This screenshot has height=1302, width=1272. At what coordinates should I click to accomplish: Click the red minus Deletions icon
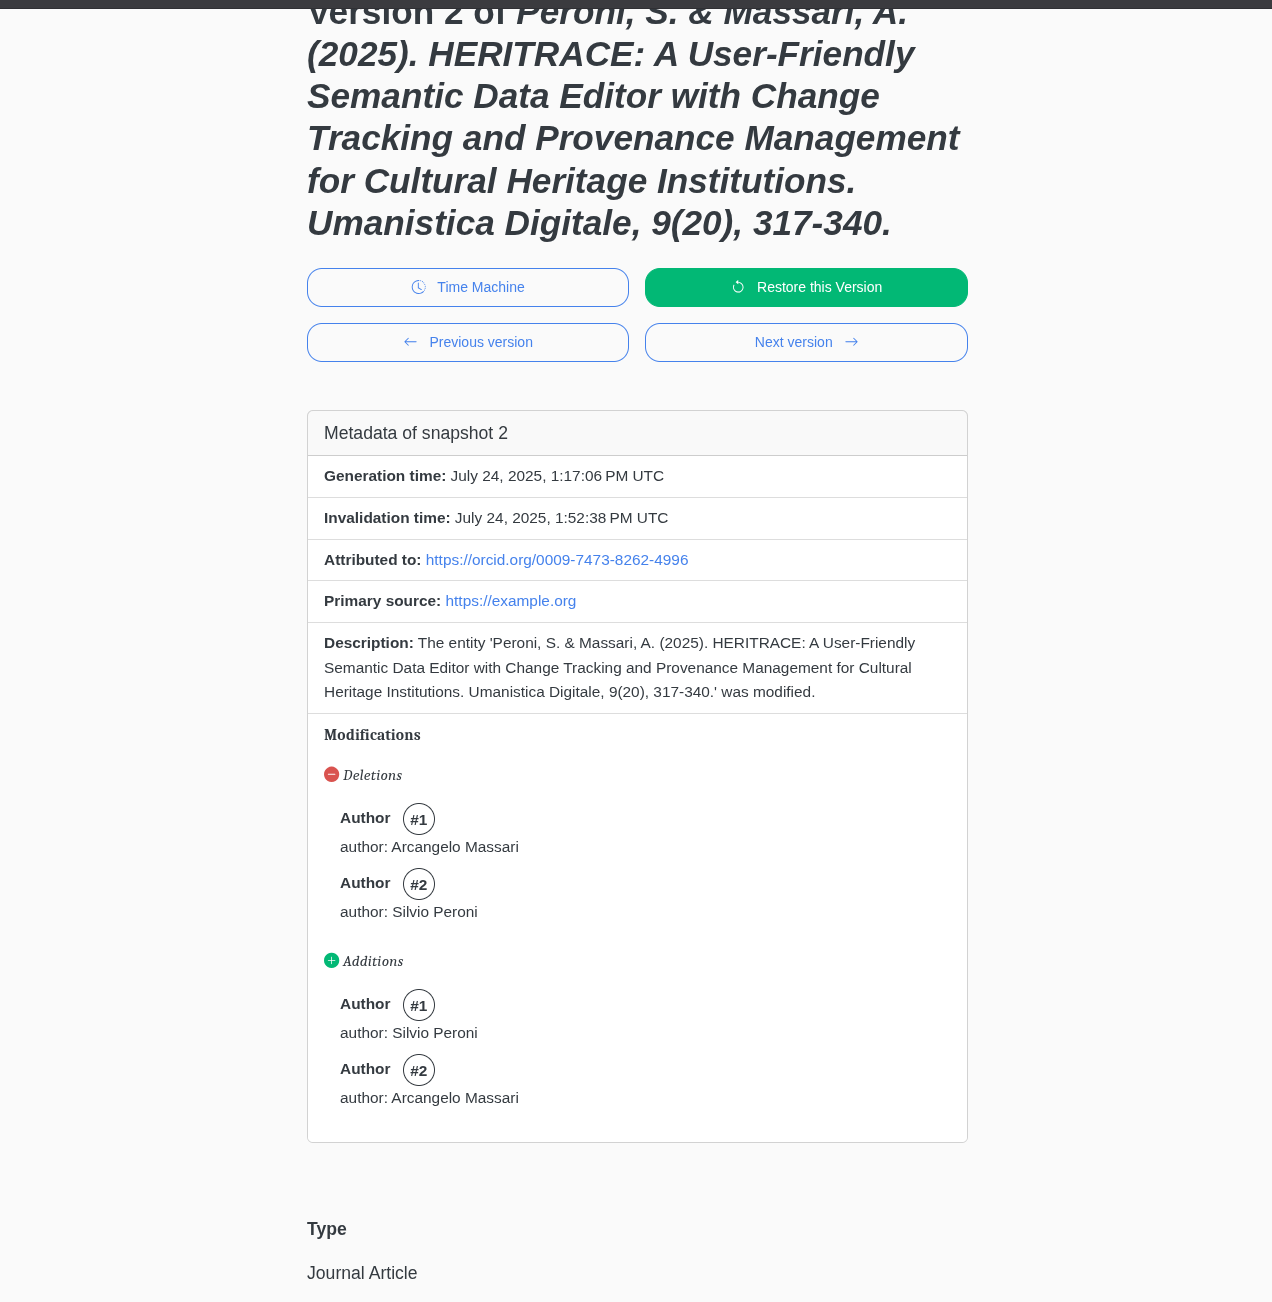pos(332,774)
